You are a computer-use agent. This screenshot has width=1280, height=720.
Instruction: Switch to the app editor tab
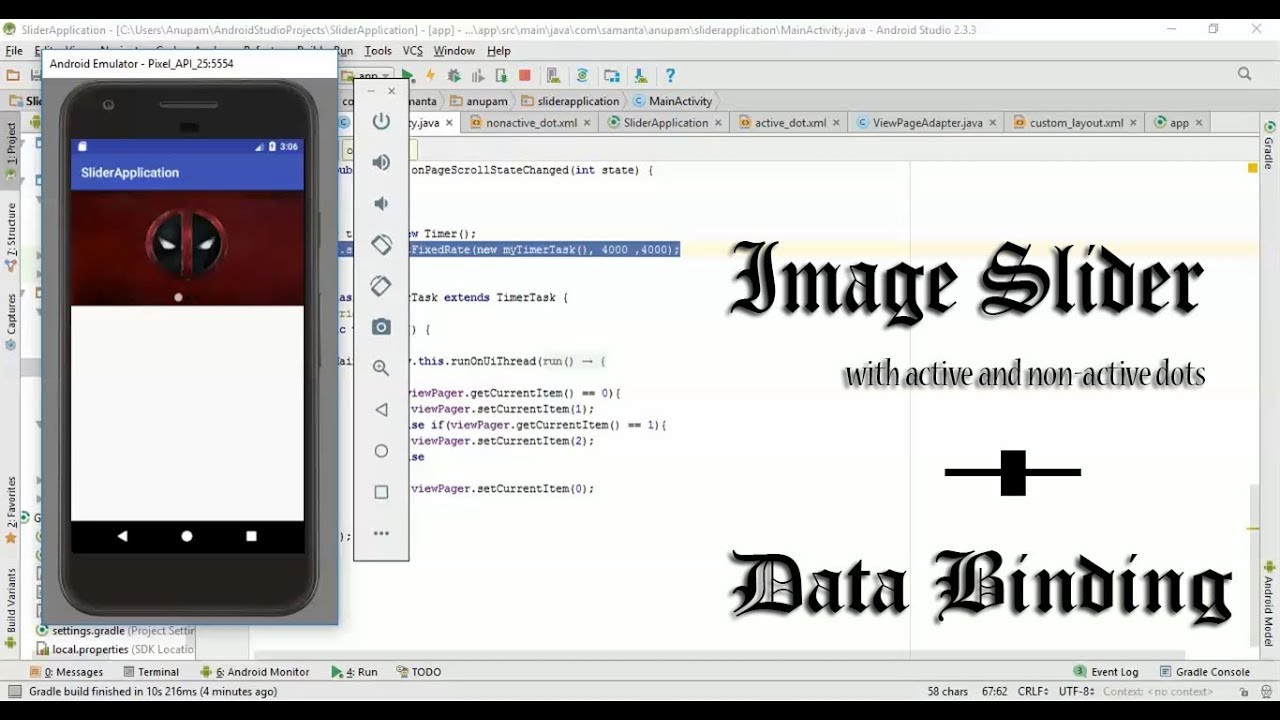click(1179, 123)
